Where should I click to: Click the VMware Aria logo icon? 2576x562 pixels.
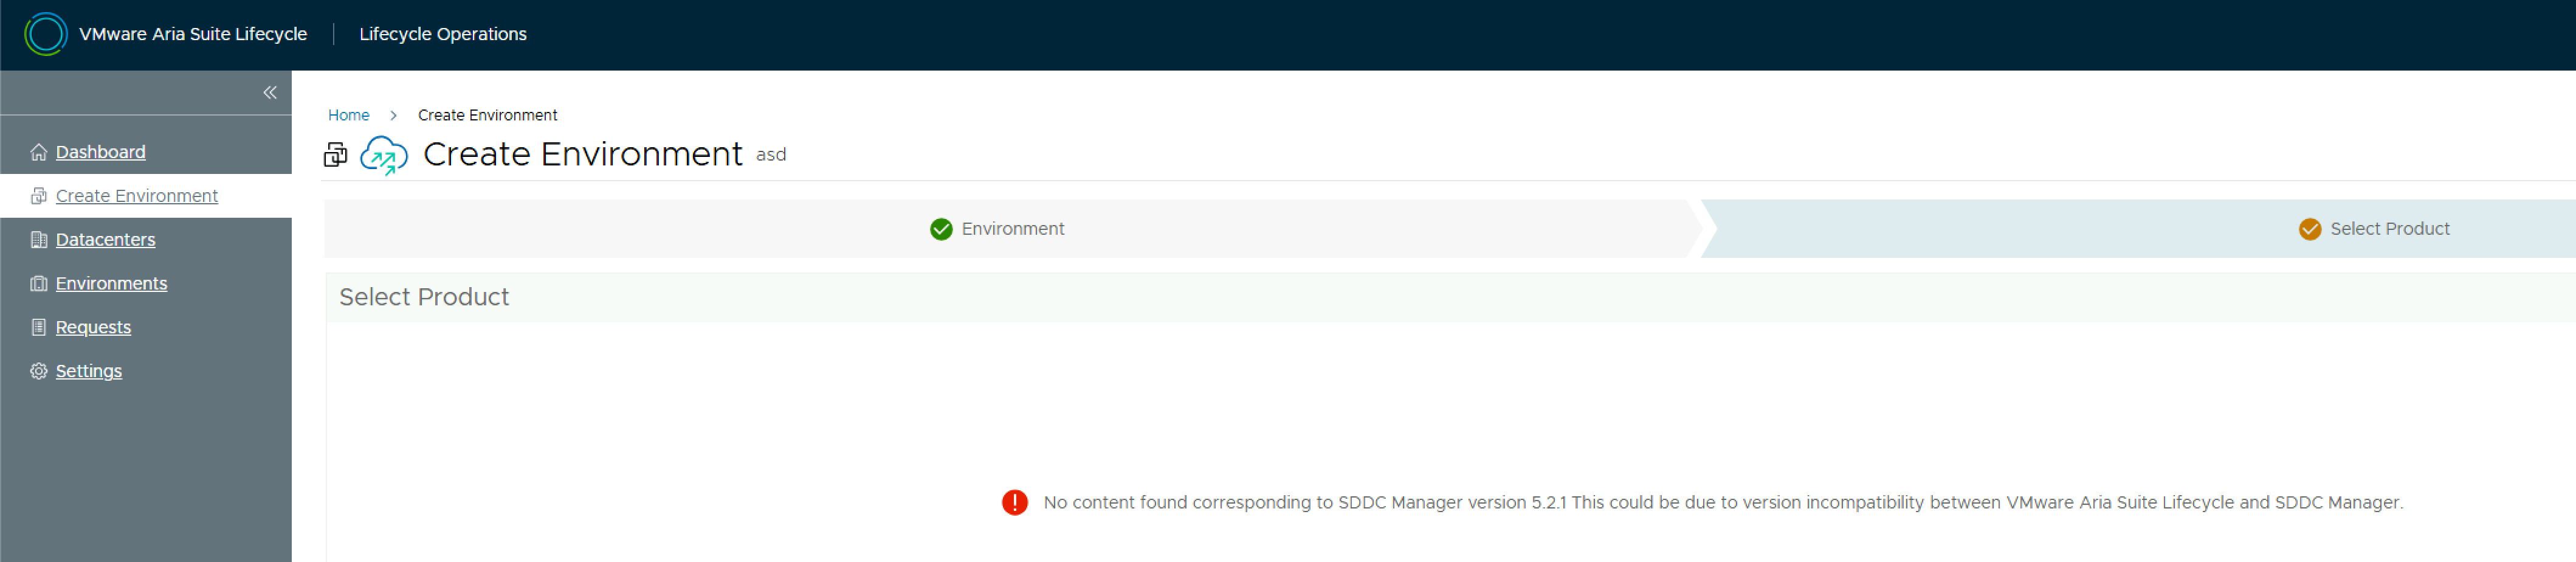(x=45, y=34)
